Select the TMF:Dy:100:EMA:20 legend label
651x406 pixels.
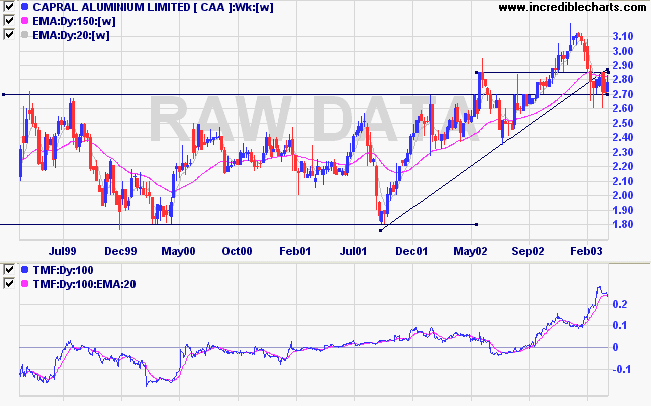tap(84, 284)
